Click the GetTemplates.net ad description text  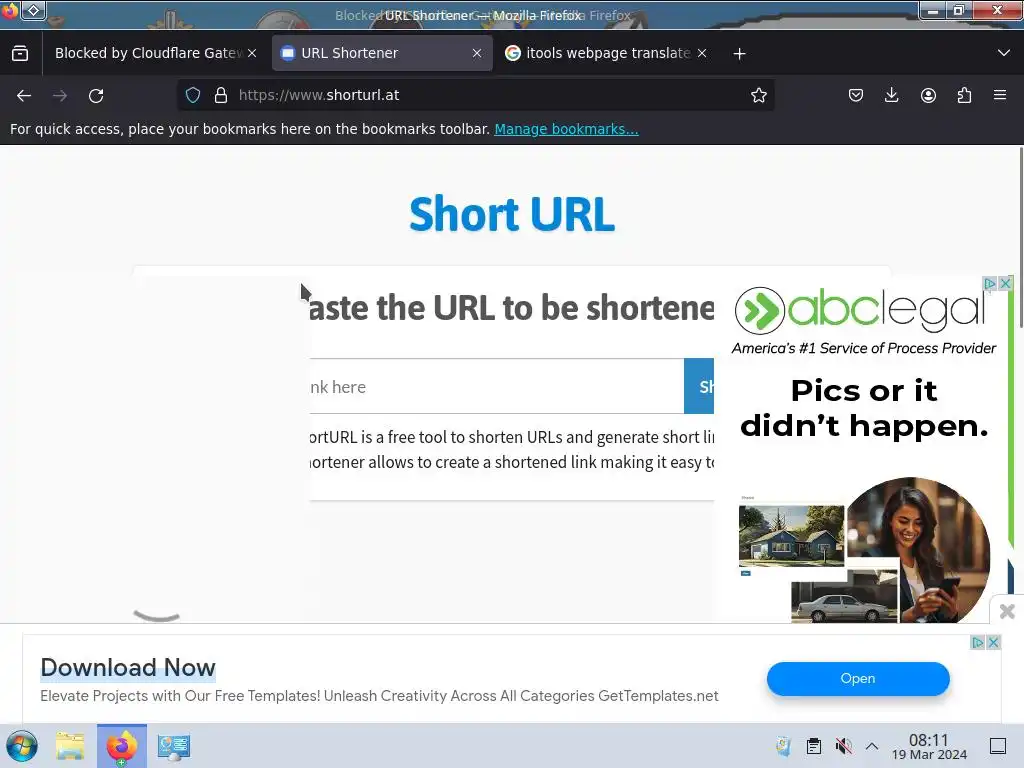pyautogui.click(x=379, y=696)
